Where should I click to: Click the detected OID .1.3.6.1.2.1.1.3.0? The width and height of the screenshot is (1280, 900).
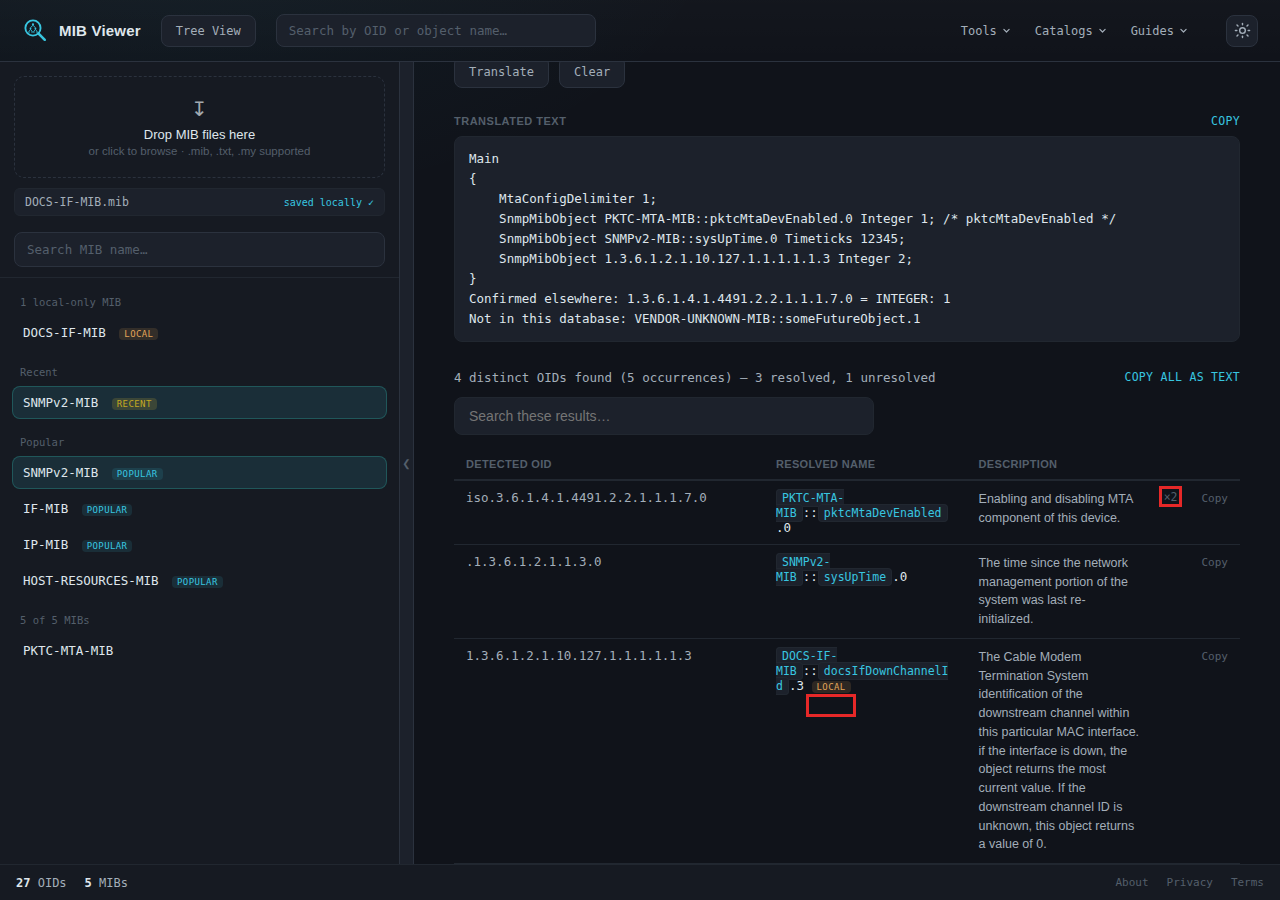pos(534,562)
